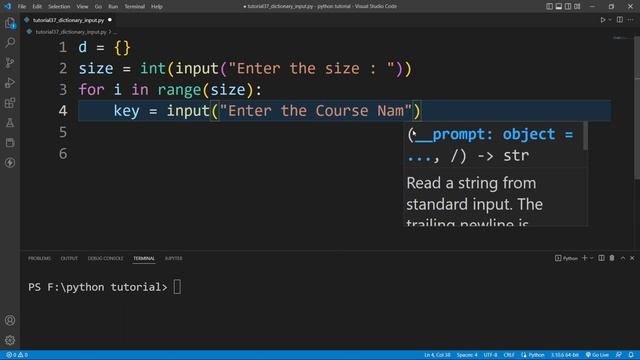Open the Search view in activity bar

[x=10, y=42]
